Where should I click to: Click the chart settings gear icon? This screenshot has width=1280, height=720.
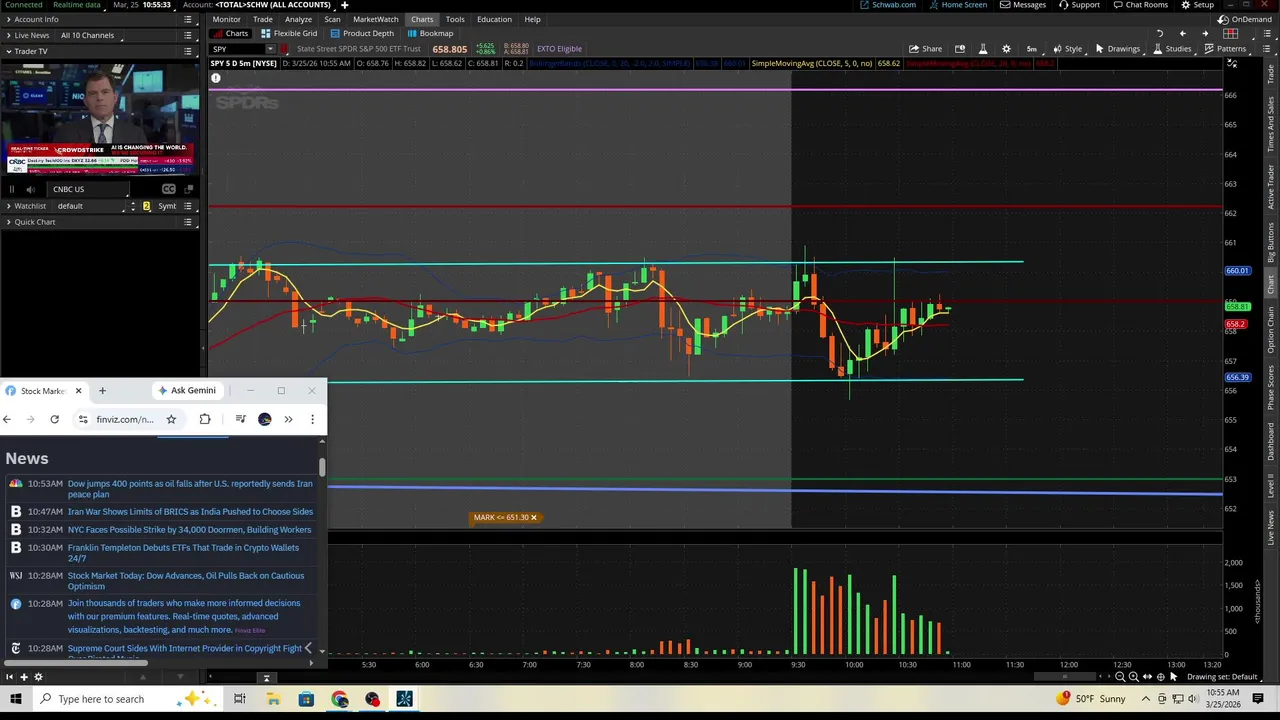click(x=1006, y=49)
